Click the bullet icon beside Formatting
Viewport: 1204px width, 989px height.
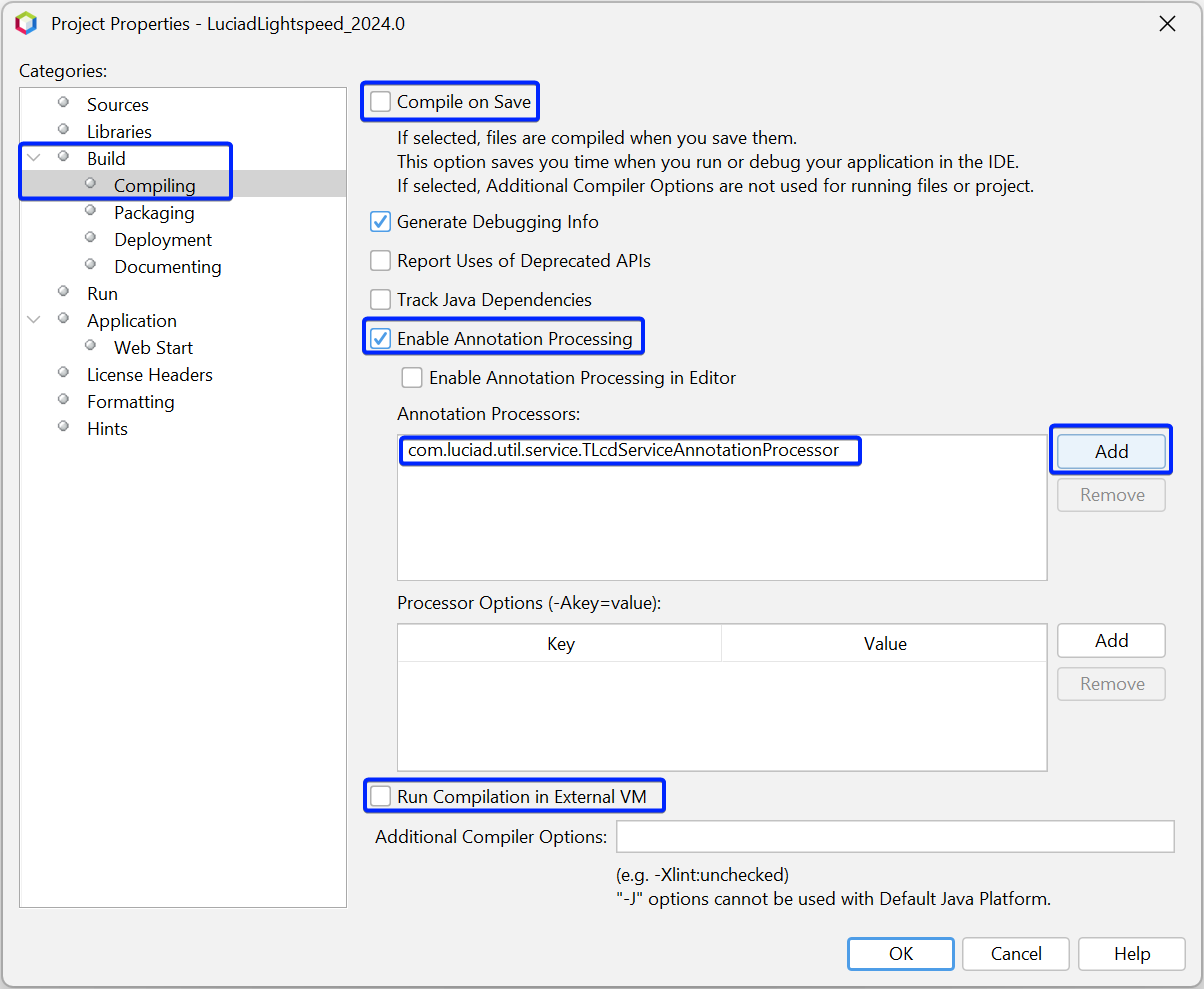click(x=64, y=399)
